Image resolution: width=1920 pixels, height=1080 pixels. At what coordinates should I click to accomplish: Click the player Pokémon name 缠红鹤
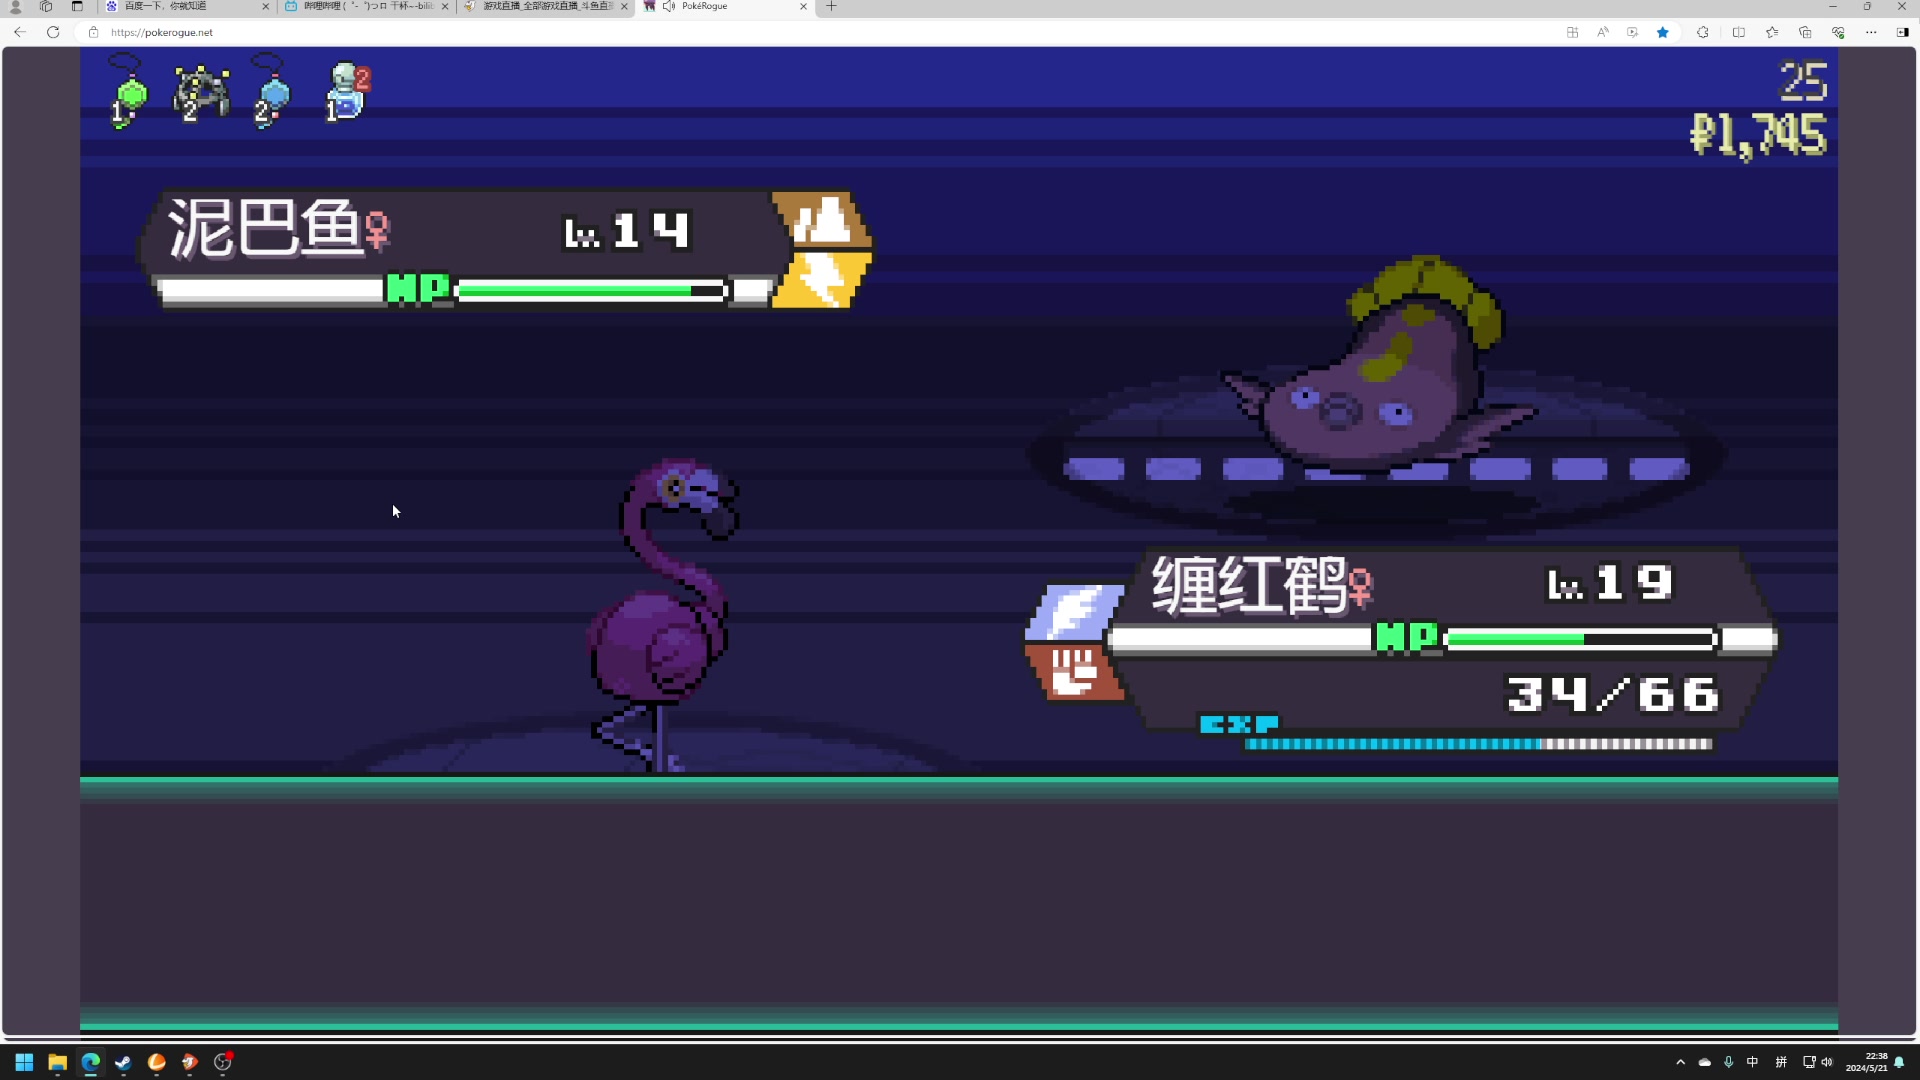coord(1249,584)
